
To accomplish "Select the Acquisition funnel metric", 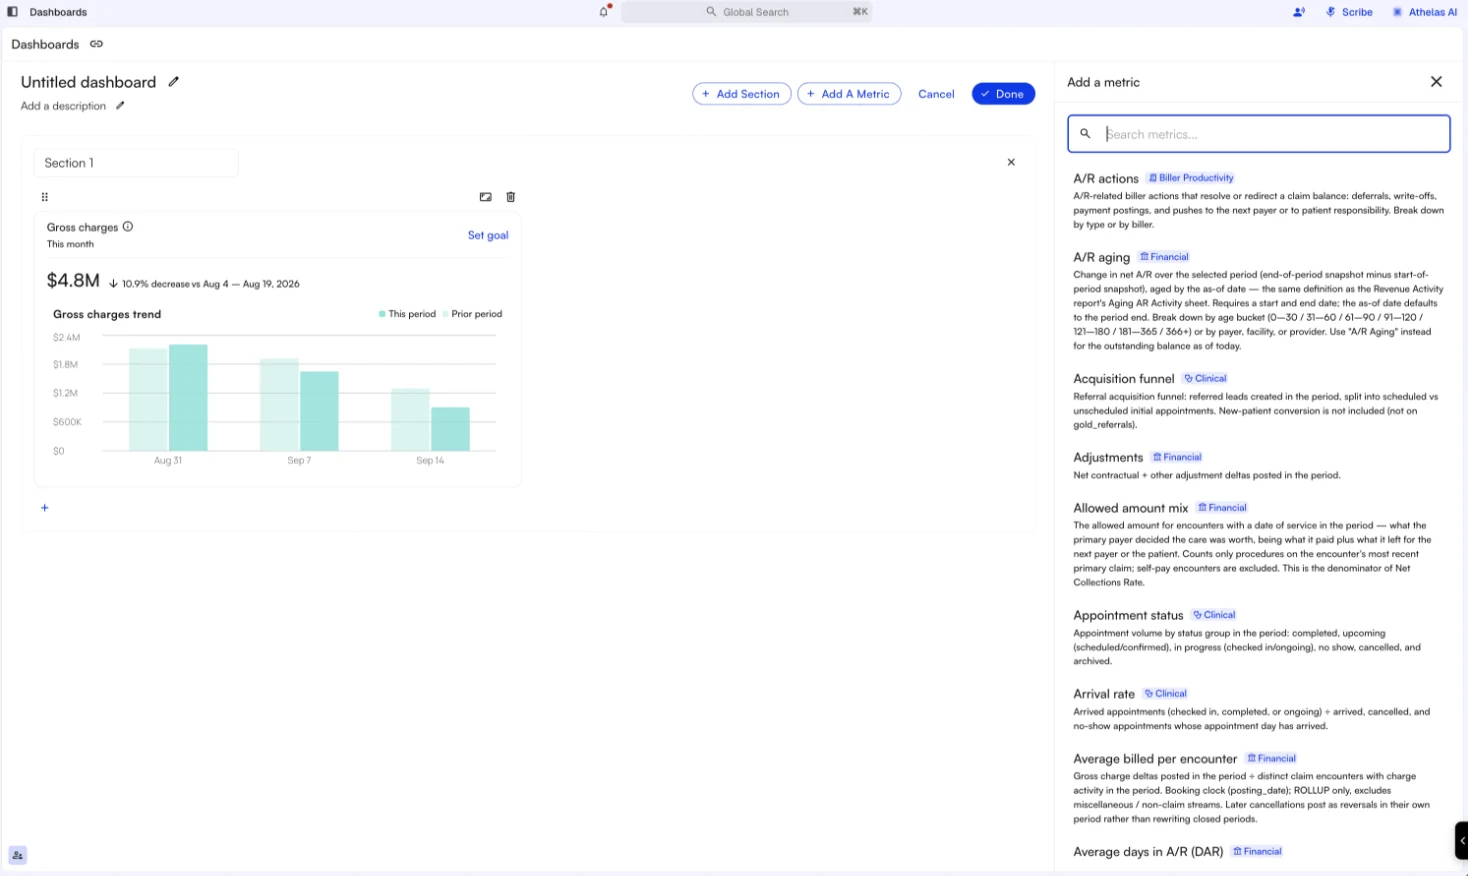I will 1124,379.
